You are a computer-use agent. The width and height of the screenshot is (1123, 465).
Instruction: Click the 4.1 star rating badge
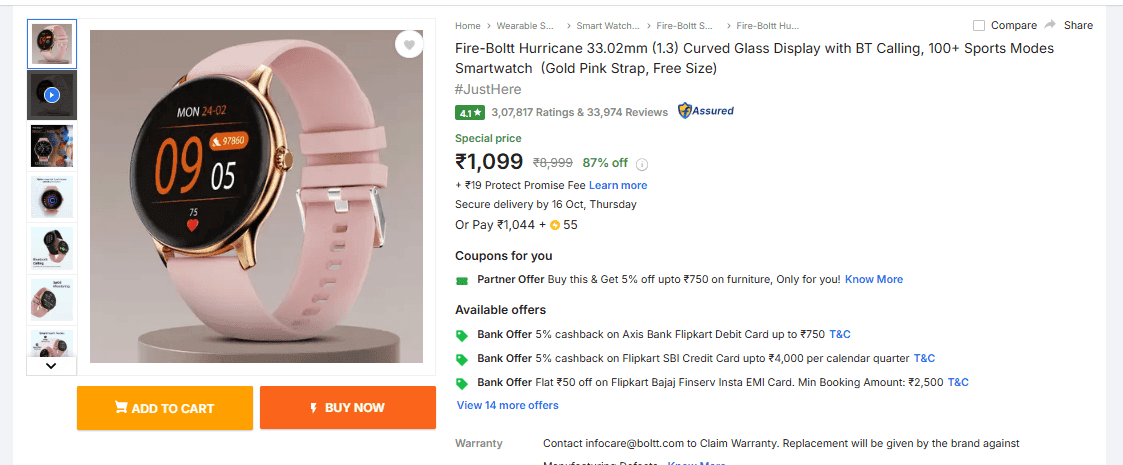pos(469,112)
